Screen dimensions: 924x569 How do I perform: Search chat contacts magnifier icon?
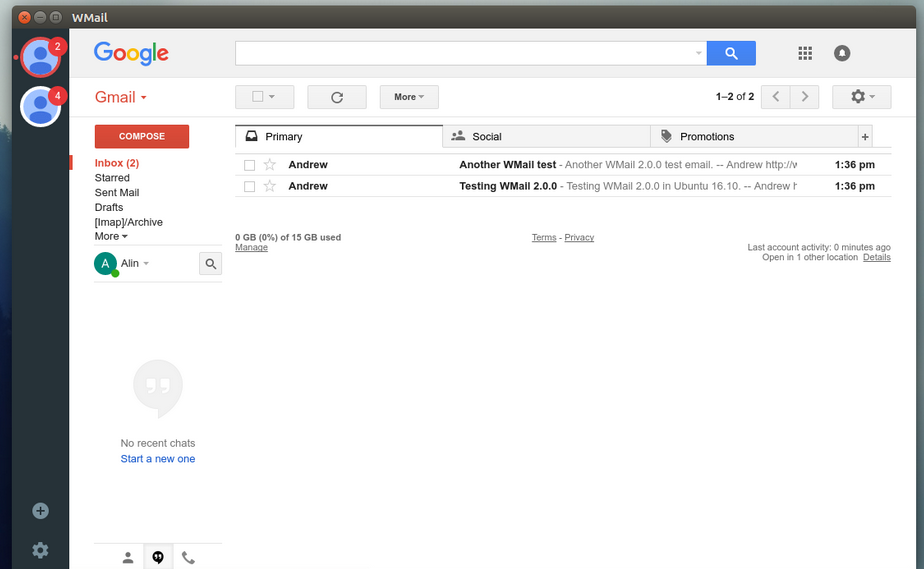(x=210, y=264)
